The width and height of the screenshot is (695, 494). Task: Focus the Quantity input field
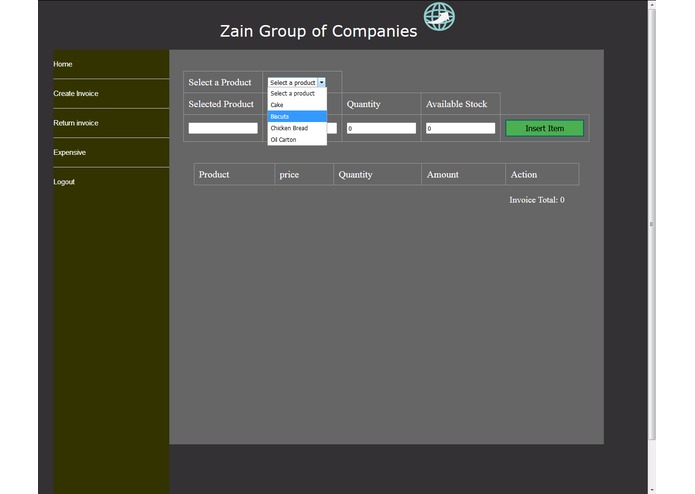(381, 128)
